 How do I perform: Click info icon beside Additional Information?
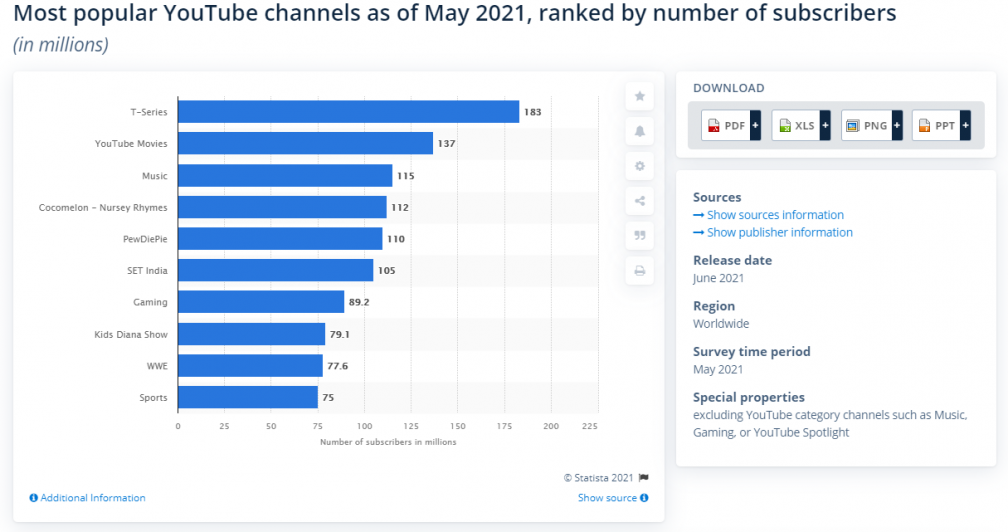[x=33, y=498]
